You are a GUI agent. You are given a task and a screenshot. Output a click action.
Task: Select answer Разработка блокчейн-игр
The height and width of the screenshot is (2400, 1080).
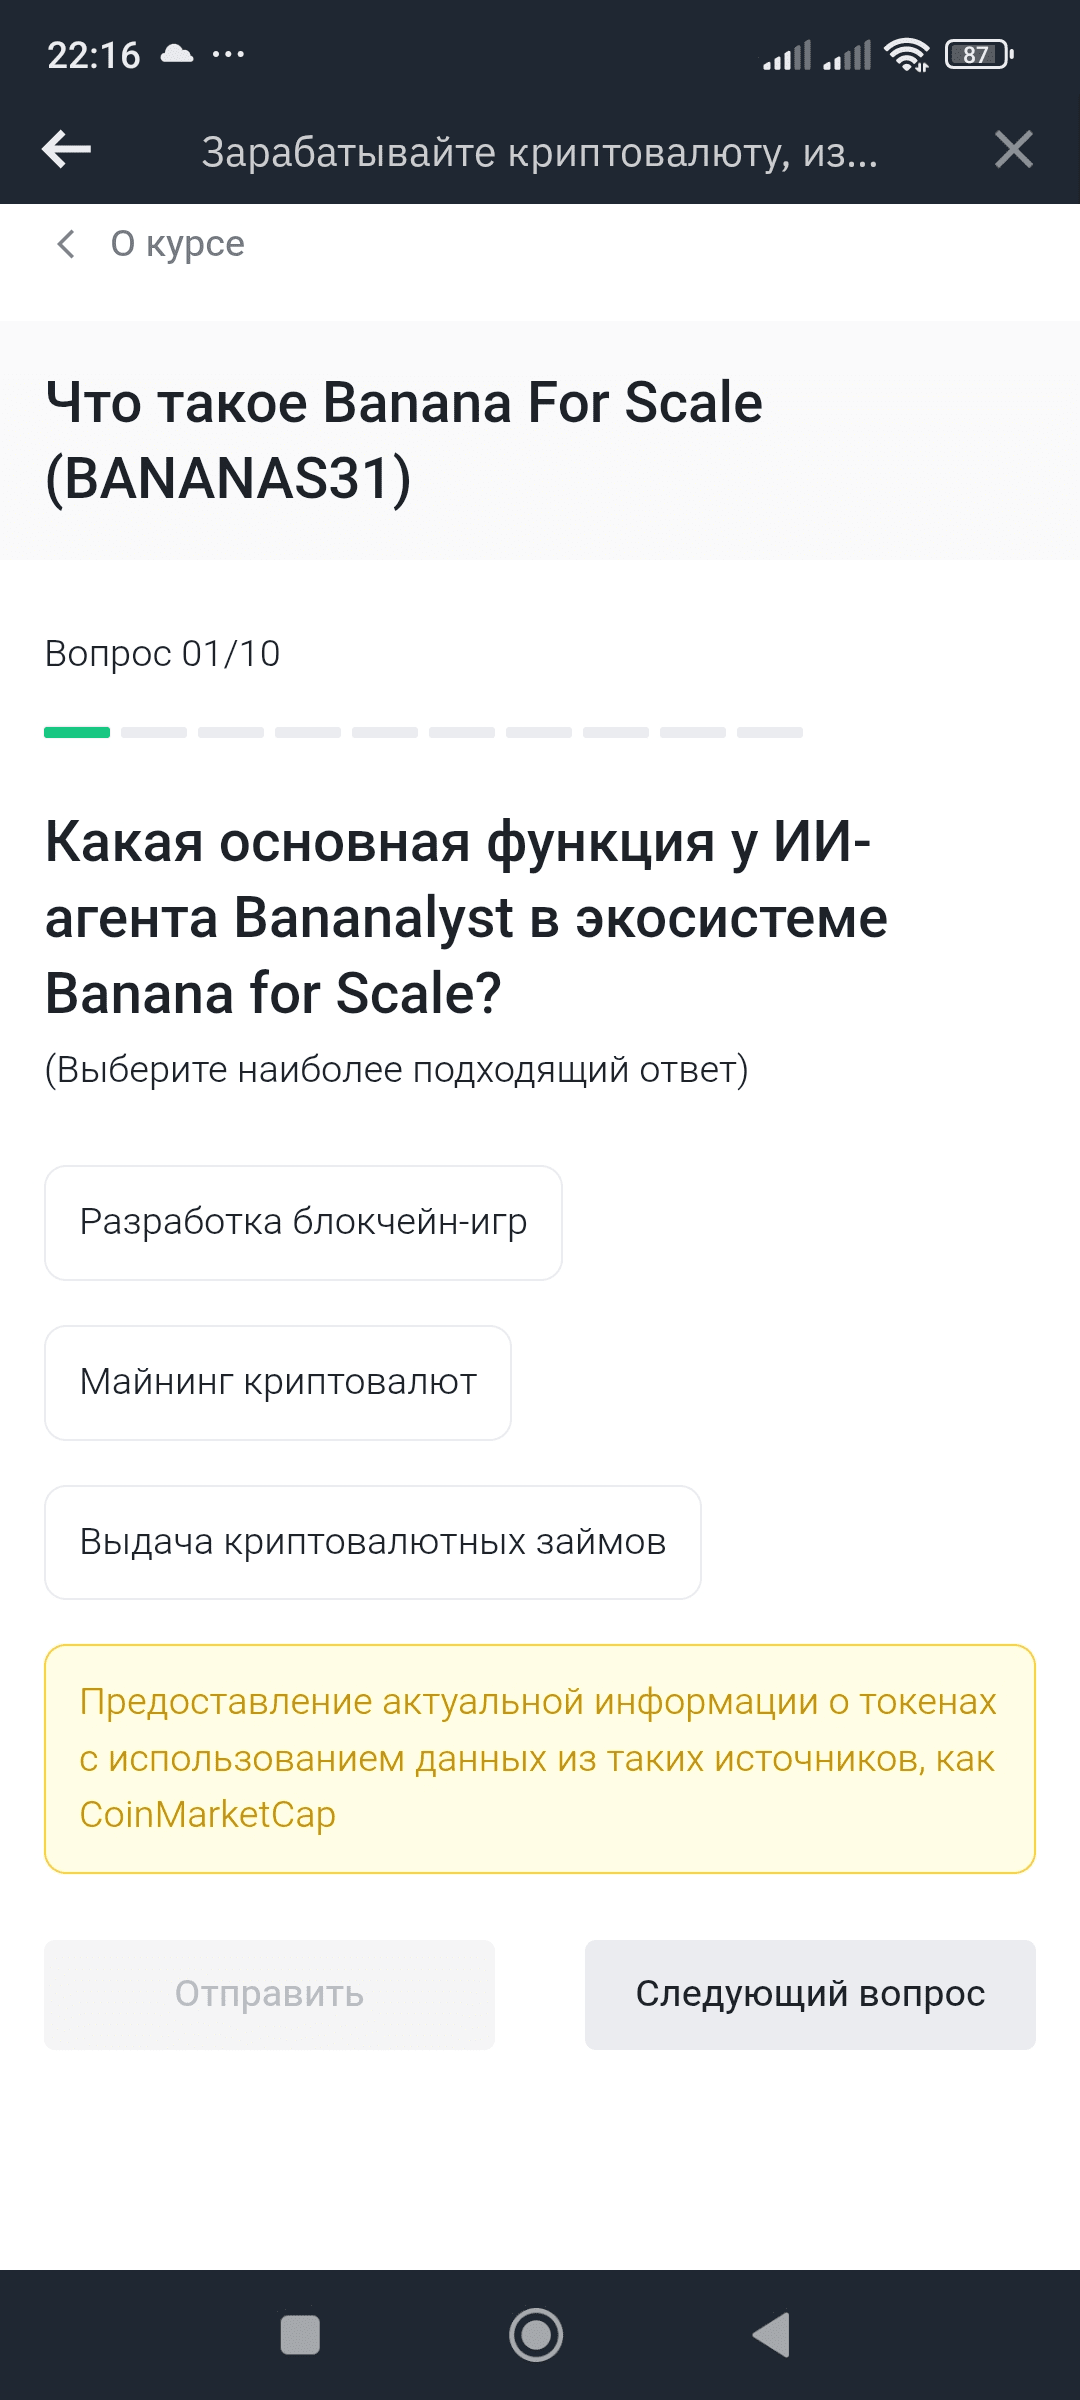(303, 1222)
